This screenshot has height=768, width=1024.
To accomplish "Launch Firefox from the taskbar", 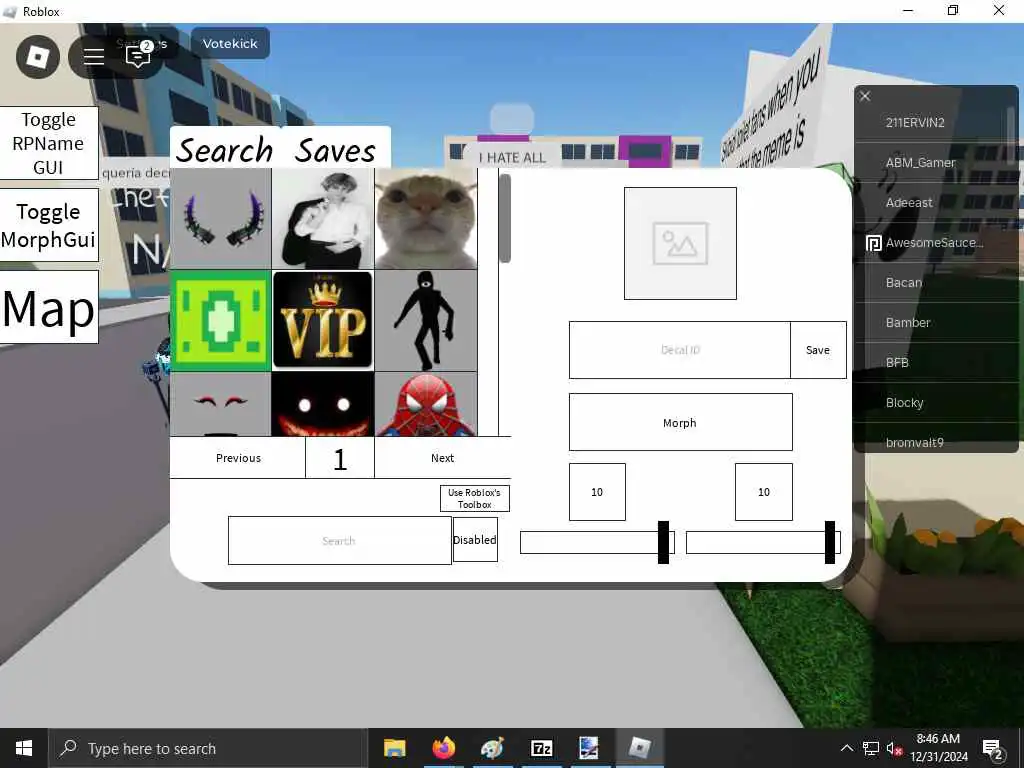I will (x=443, y=748).
